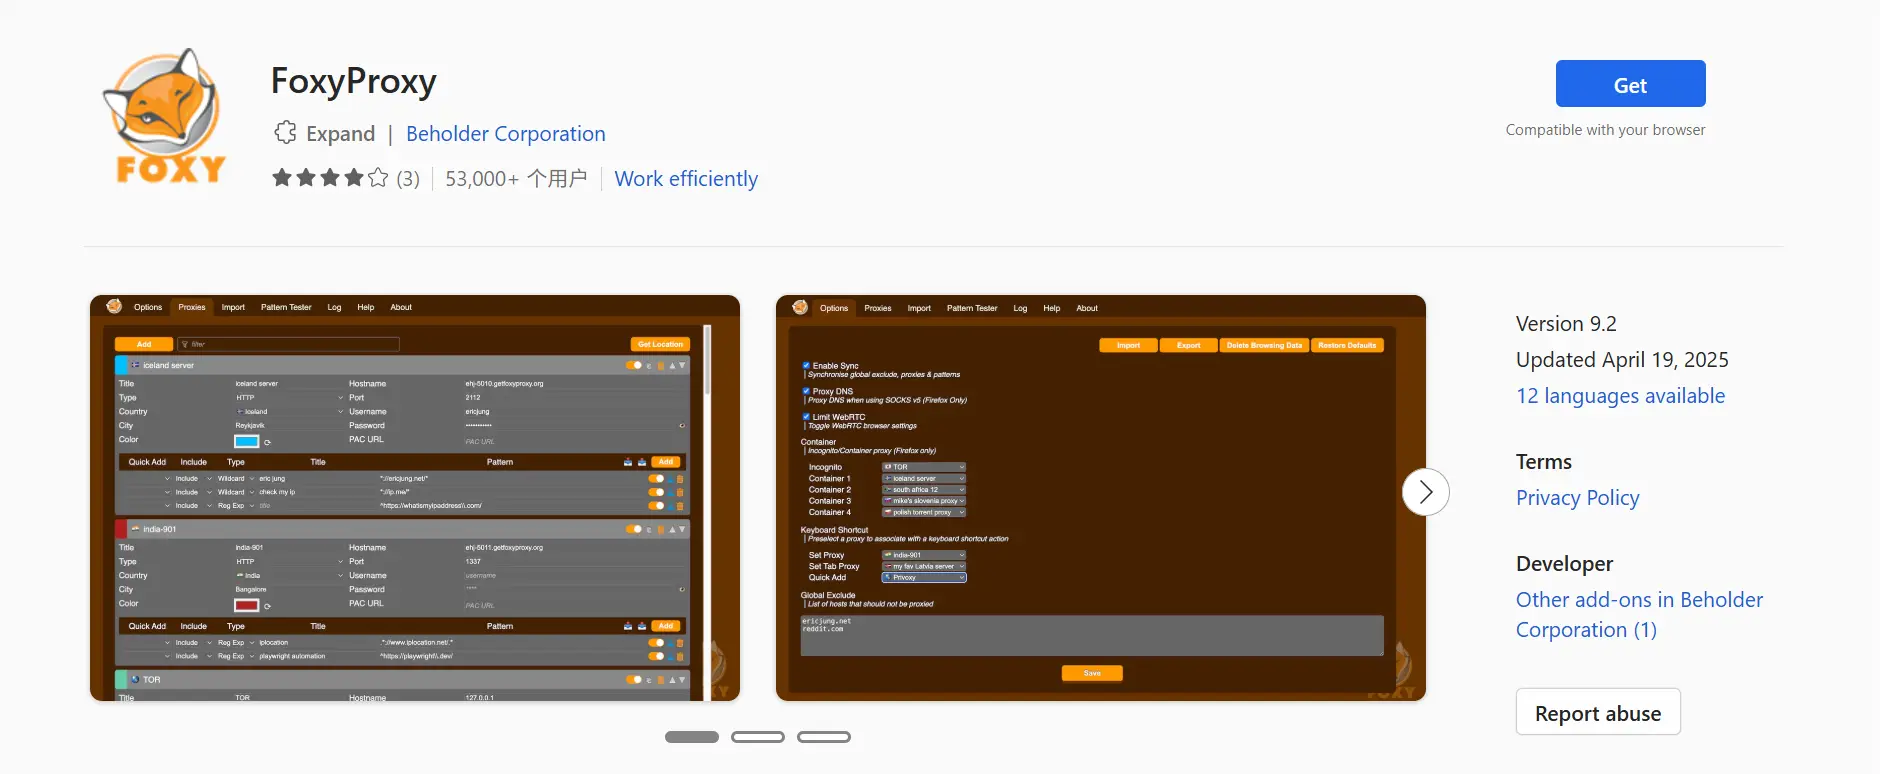Screen dimensions: 1880x774
Task: Select the second carousel page indicator
Action: (757, 737)
